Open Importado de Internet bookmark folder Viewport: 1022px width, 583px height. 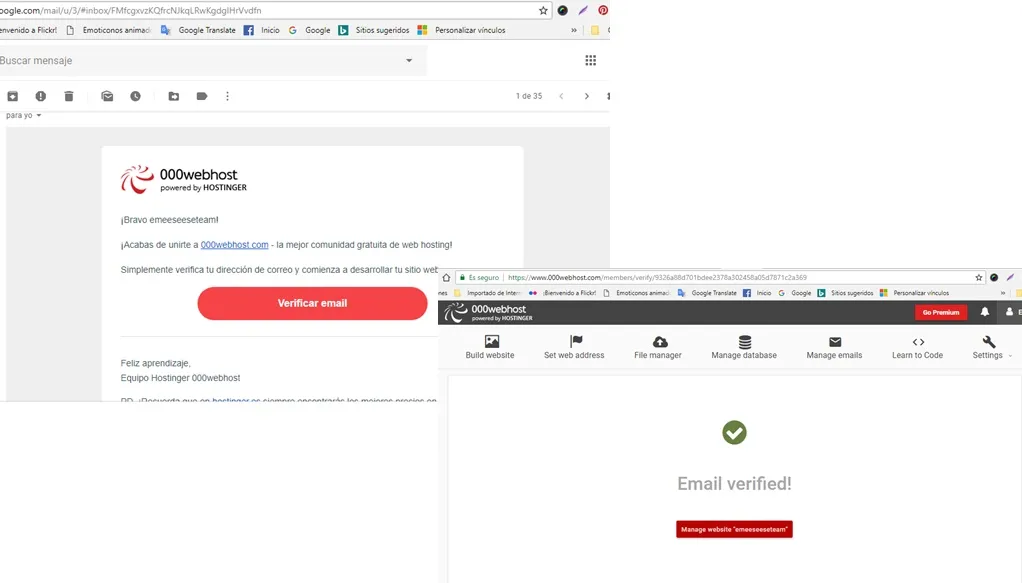(x=487, y=293)
